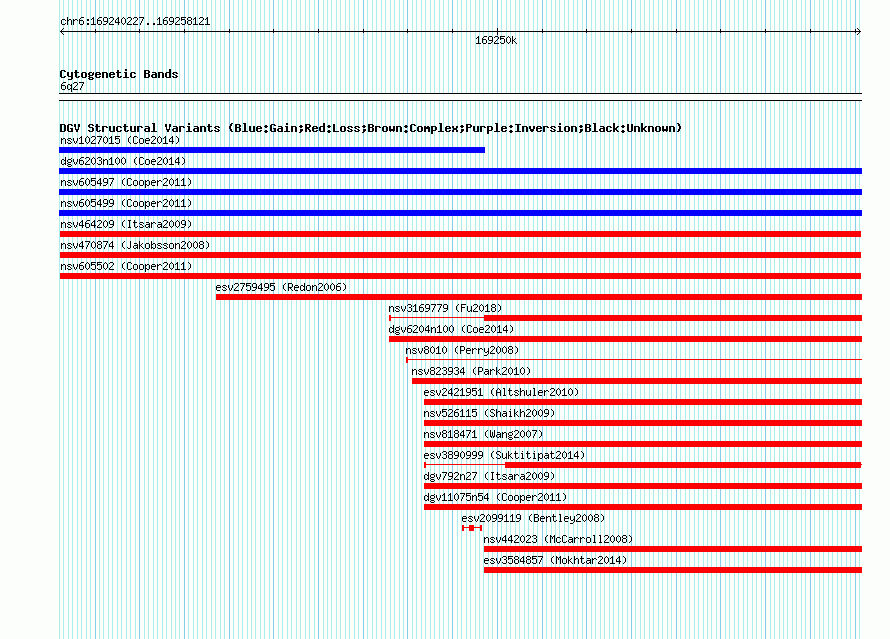Click the chr6:169240227..169258121 coordinate text
The height and width of the screenshot is (639, 890).
point(135,22)
